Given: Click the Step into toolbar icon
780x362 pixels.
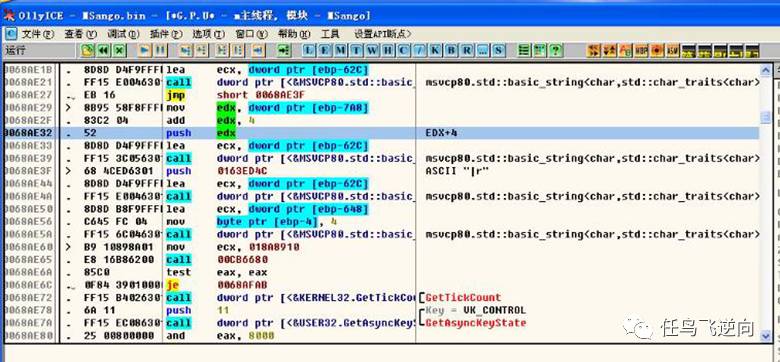Looking at the screenshot, I should click(186, 50).
